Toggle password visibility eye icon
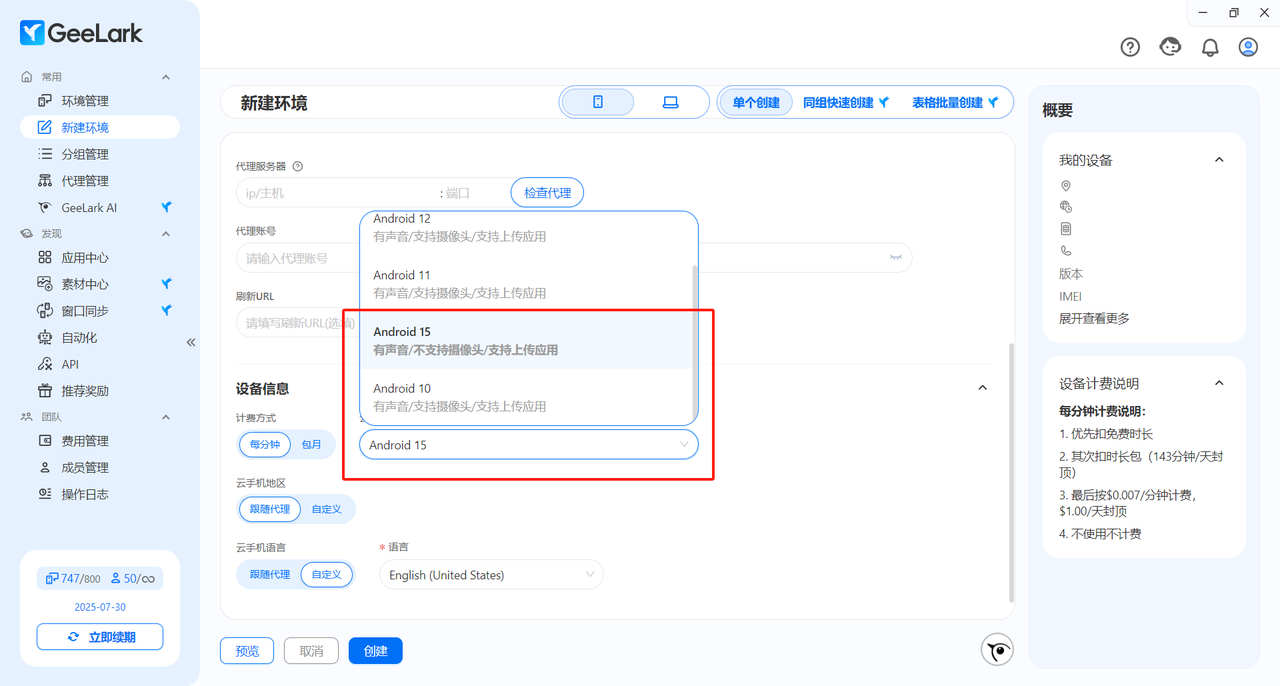The width and height of the screenshot is (1280, 686). click(896, 258)
